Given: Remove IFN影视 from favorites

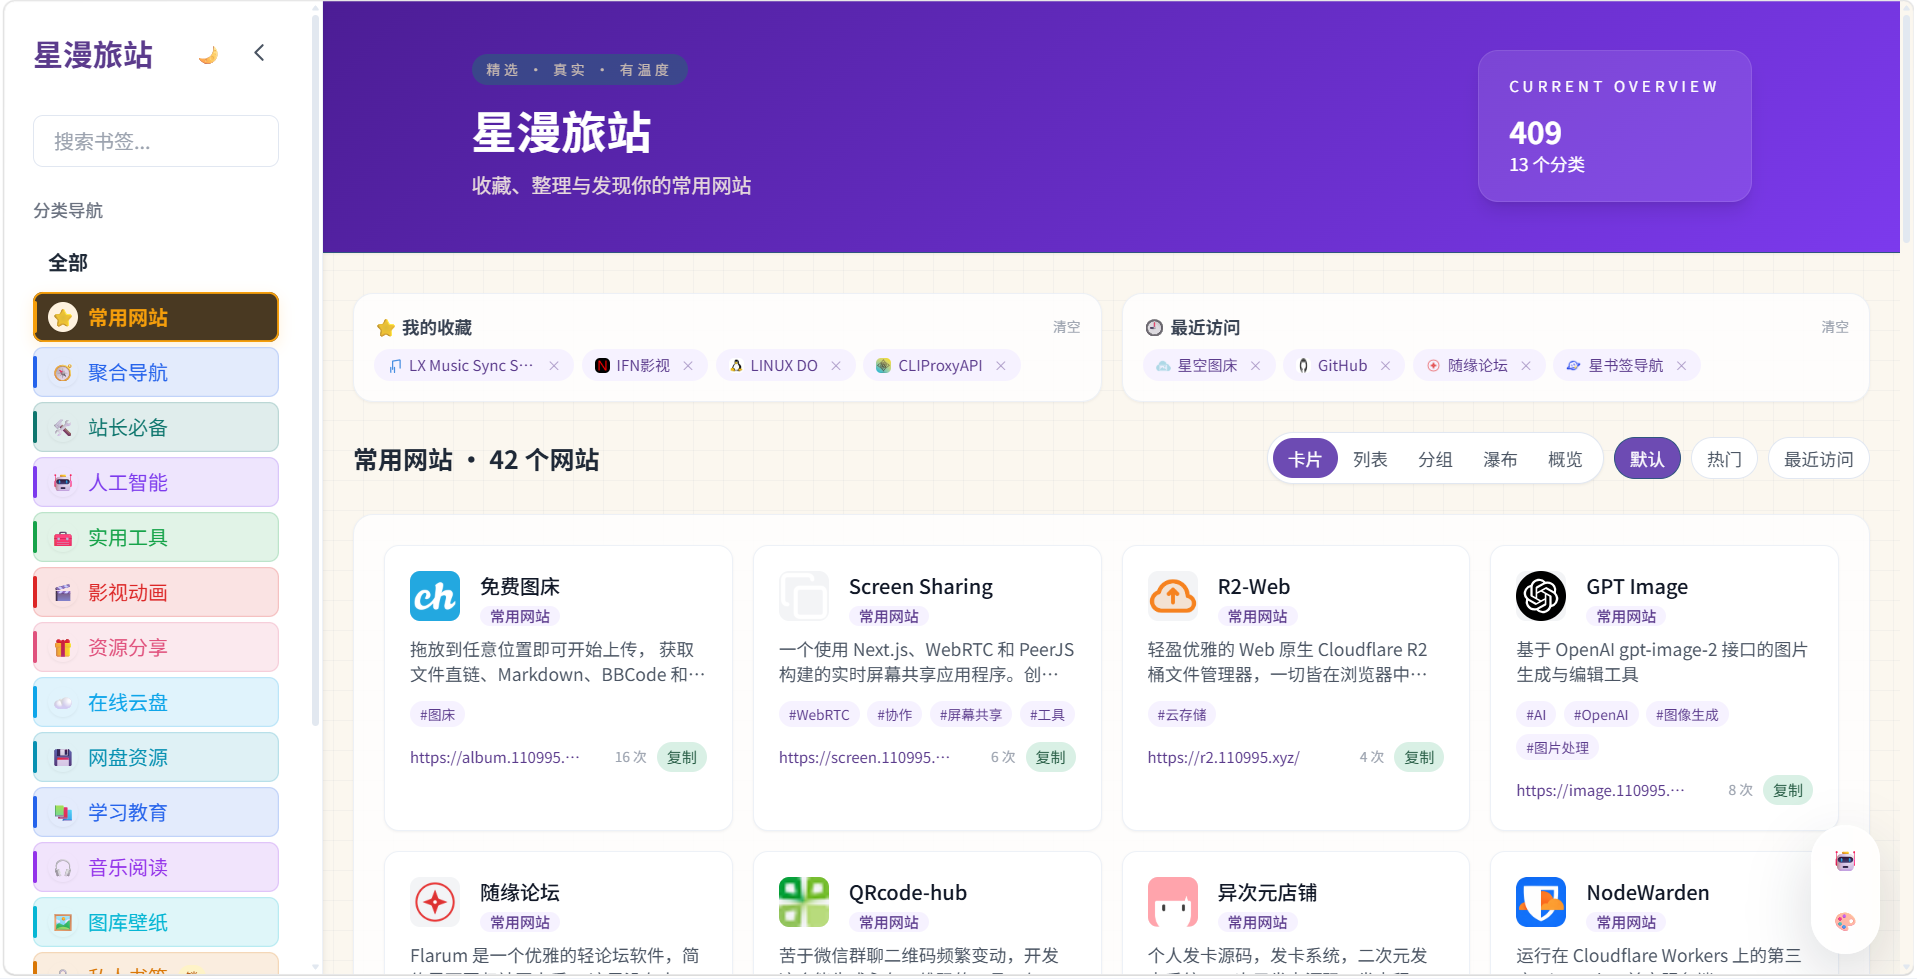Looking at the screenshot, I should click(688, 366).
